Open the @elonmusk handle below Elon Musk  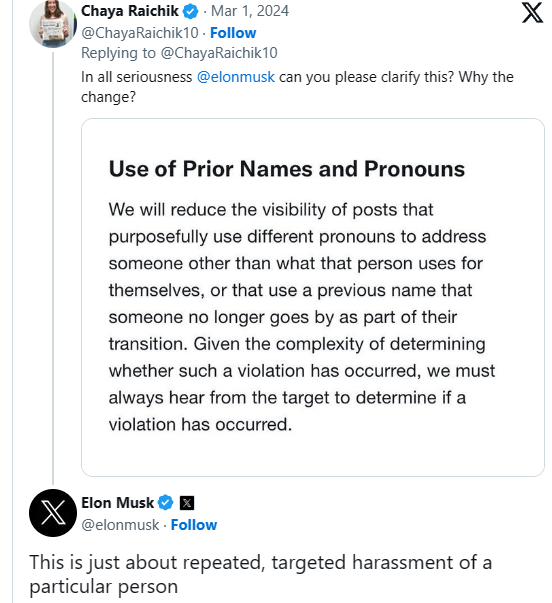tap(120, 525)
